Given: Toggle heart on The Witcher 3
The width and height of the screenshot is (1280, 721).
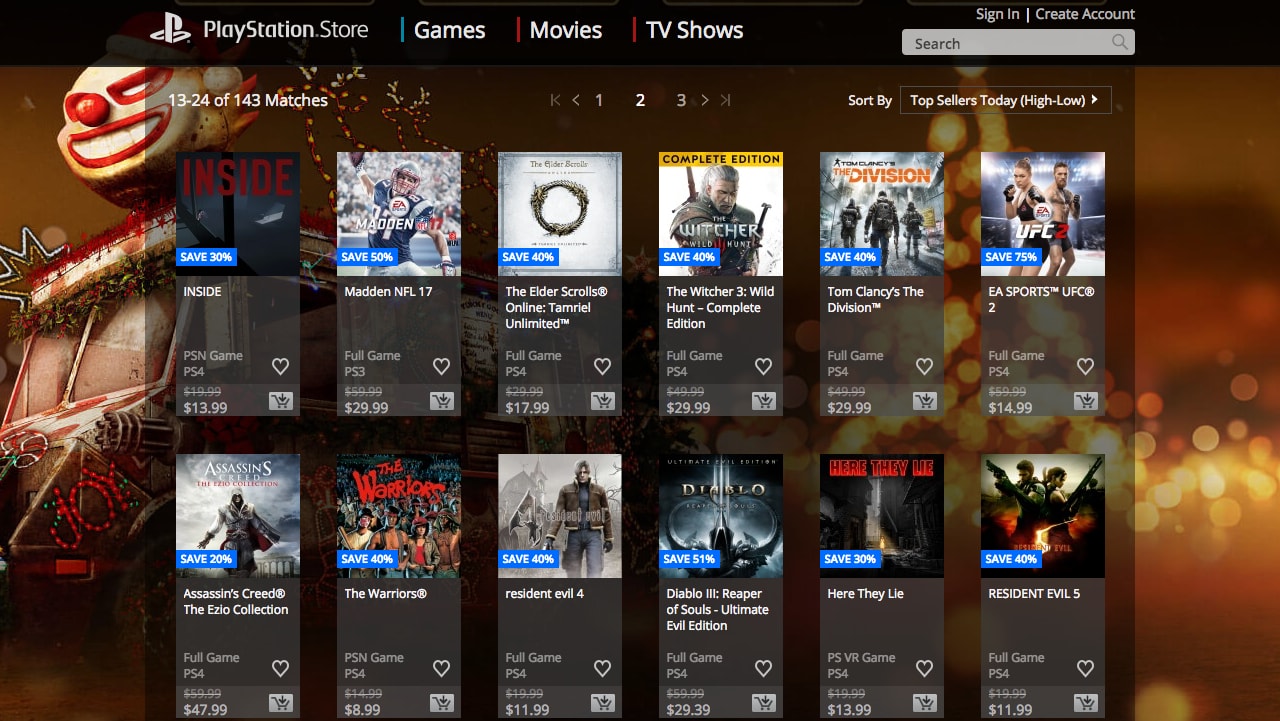Looking at the screenshot, I should pos(763,366).
